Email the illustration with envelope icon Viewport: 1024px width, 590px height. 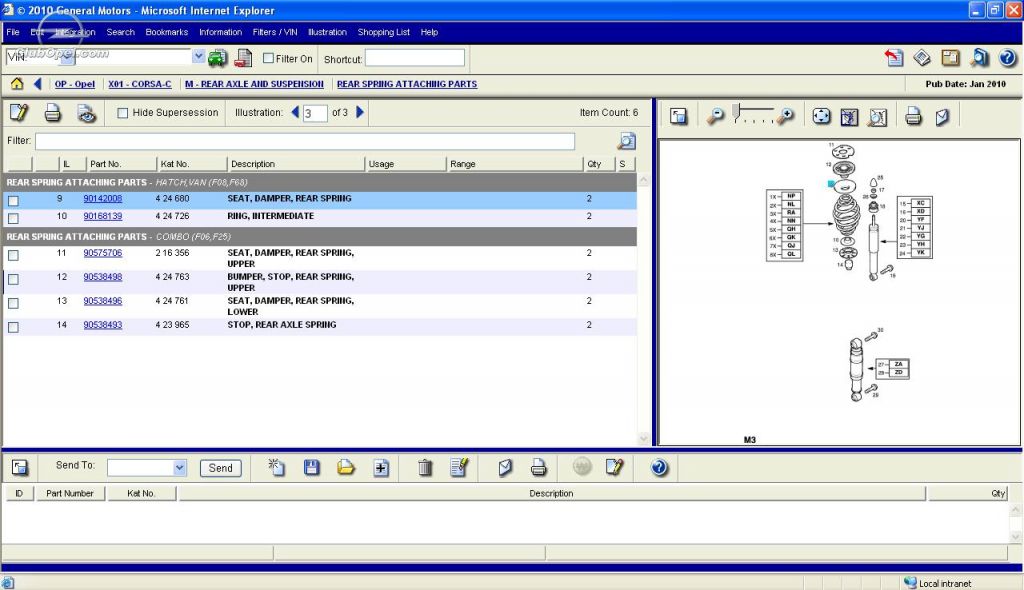(942, 117)
